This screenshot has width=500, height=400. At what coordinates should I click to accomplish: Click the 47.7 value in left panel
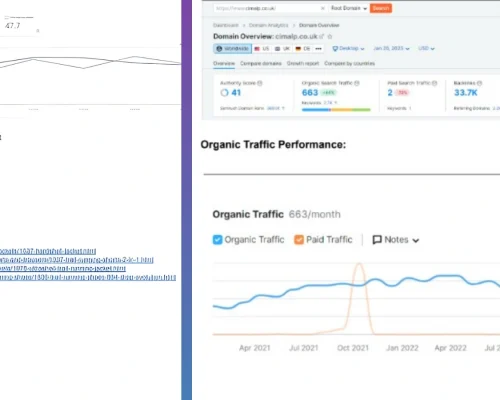pyautogui.click(x=13, y=26)
